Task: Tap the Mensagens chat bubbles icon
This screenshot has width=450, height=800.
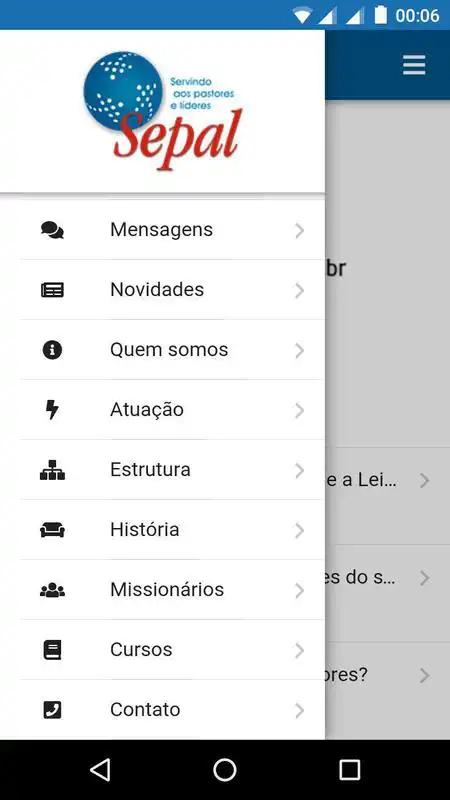Action: click(52, 230)
